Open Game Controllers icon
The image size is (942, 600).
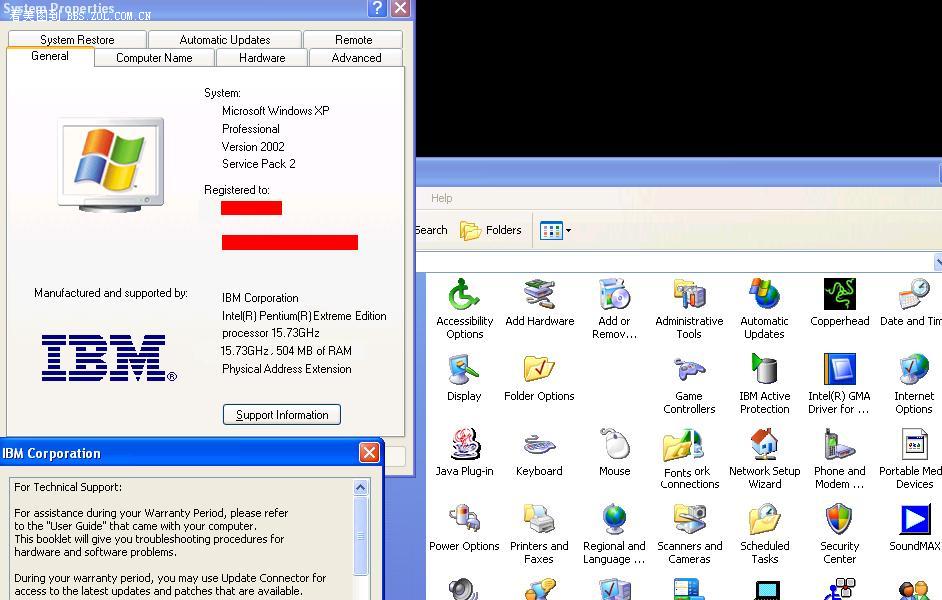coord(689,371)
